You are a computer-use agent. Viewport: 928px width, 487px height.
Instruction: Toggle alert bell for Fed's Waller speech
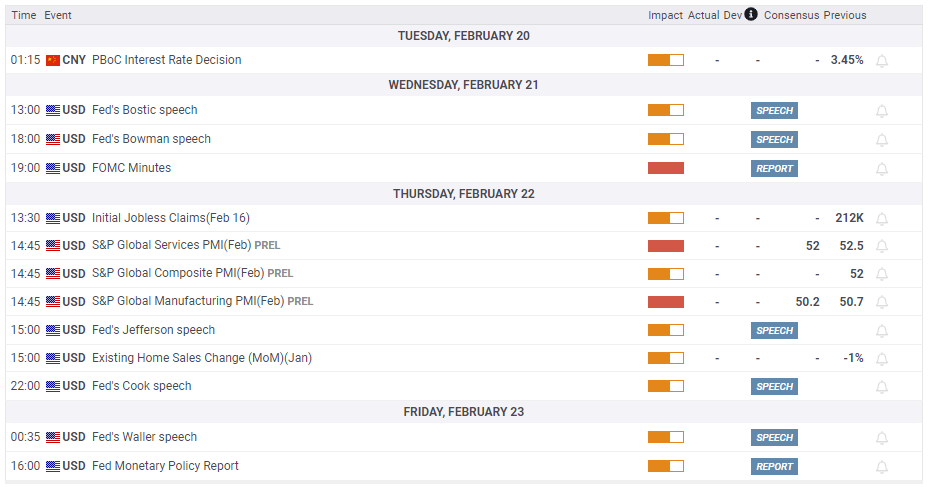(x=882, y=438)
